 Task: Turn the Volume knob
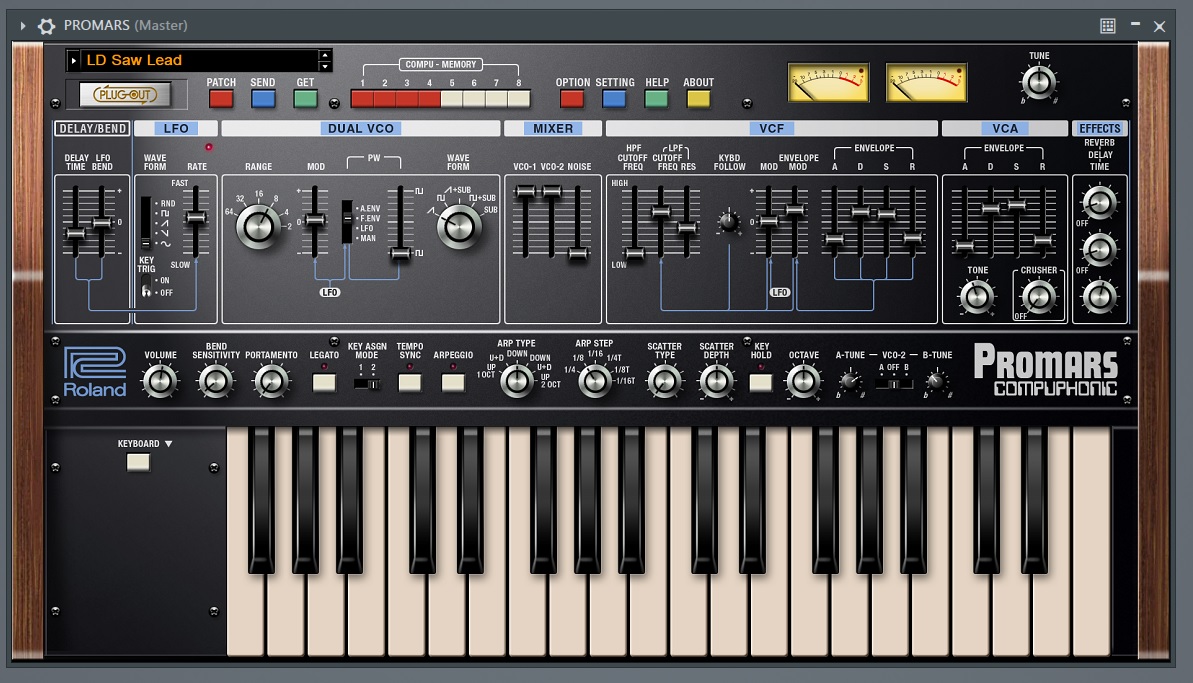(160, 381)
